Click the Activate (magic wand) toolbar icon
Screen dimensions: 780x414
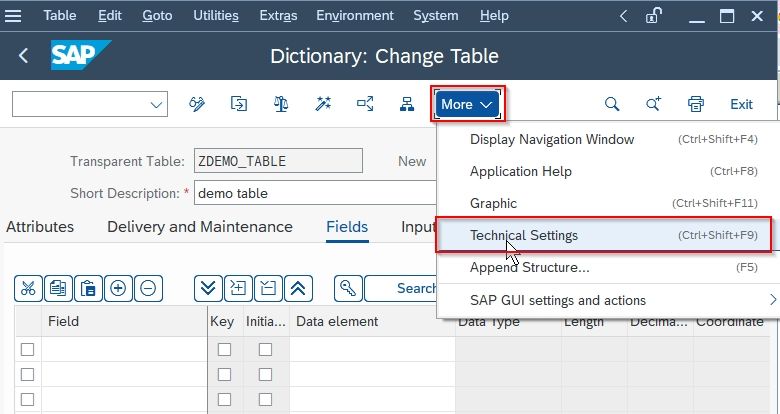(x=323, y=104)
